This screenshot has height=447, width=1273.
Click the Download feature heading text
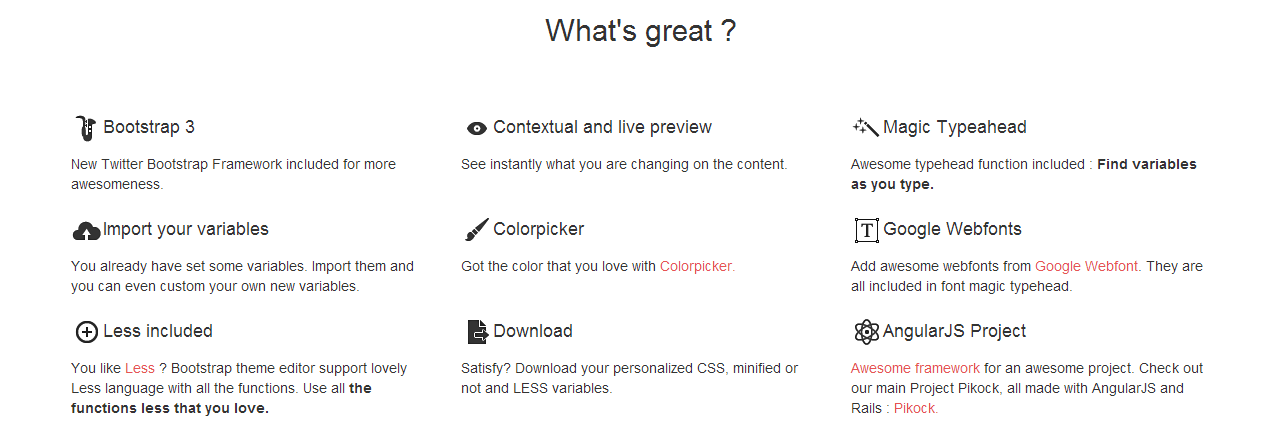[533, 331]
